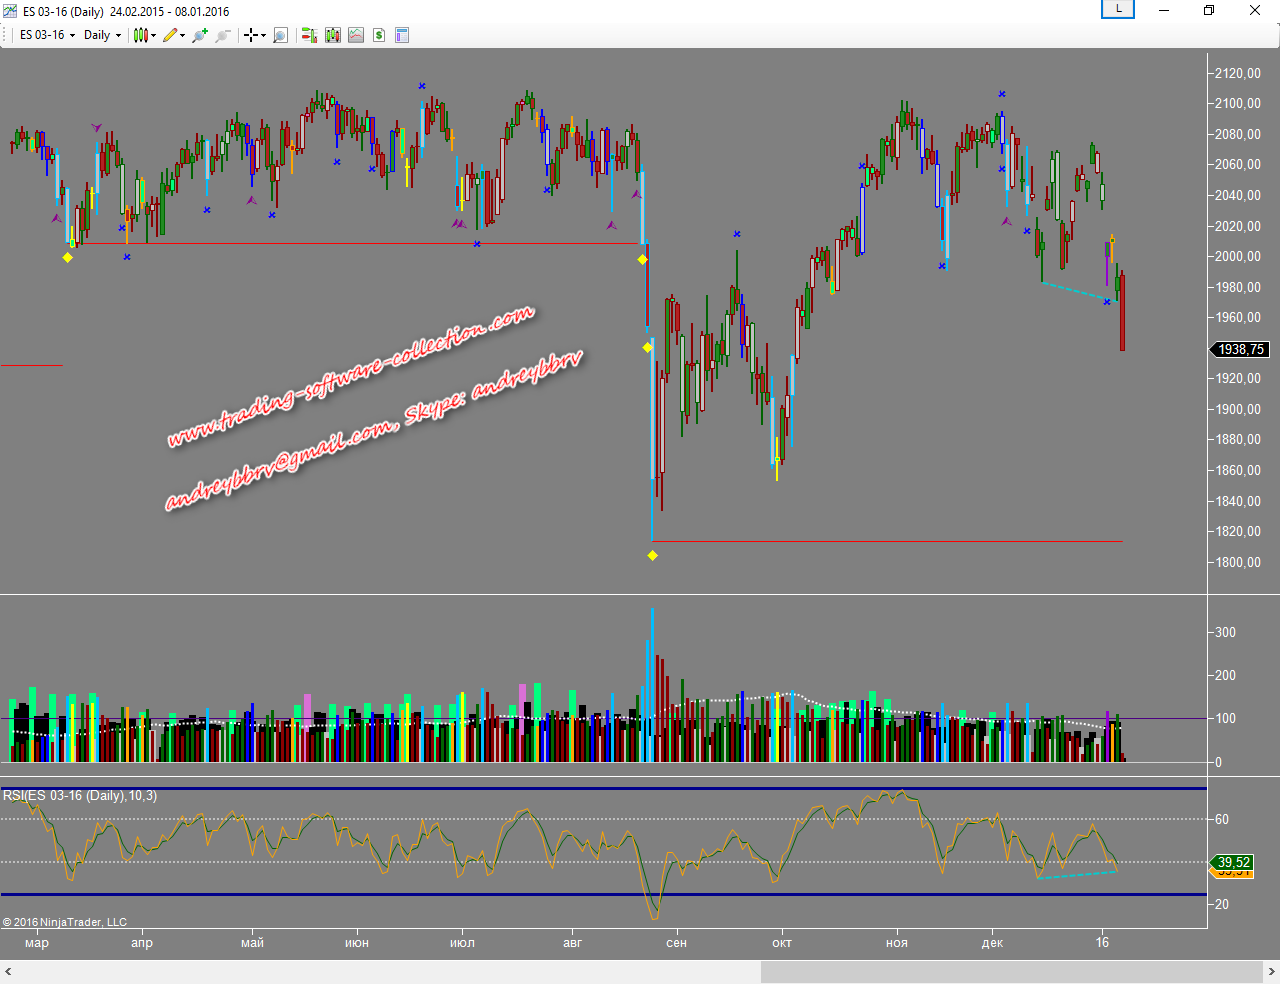Viewport: 1280px width, 984px height.
Task: Open the Indicators chart icon
Action: pyautogui.click(x=356, y=35)
